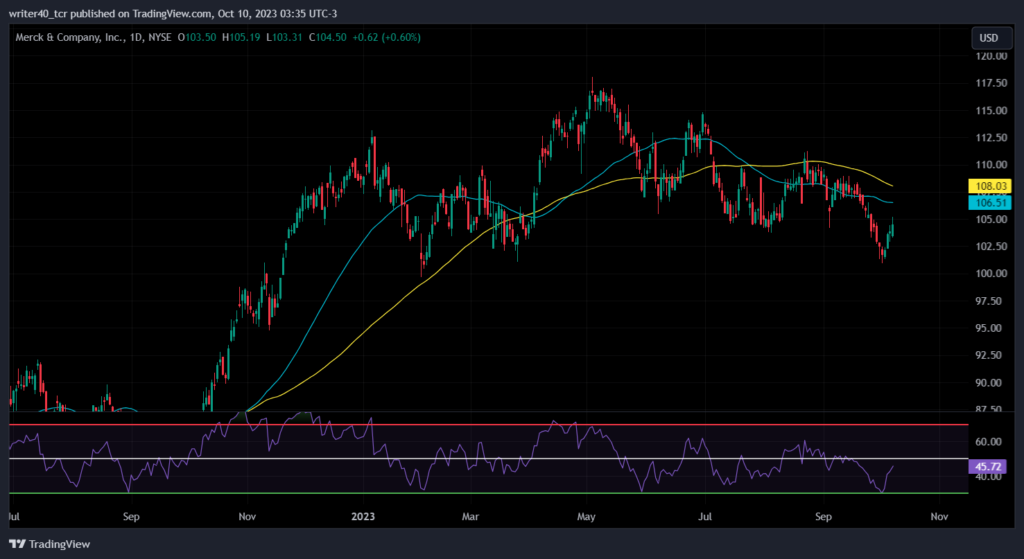
Task: Click the 110.00 price axis label
Action: tap(991, 165)
